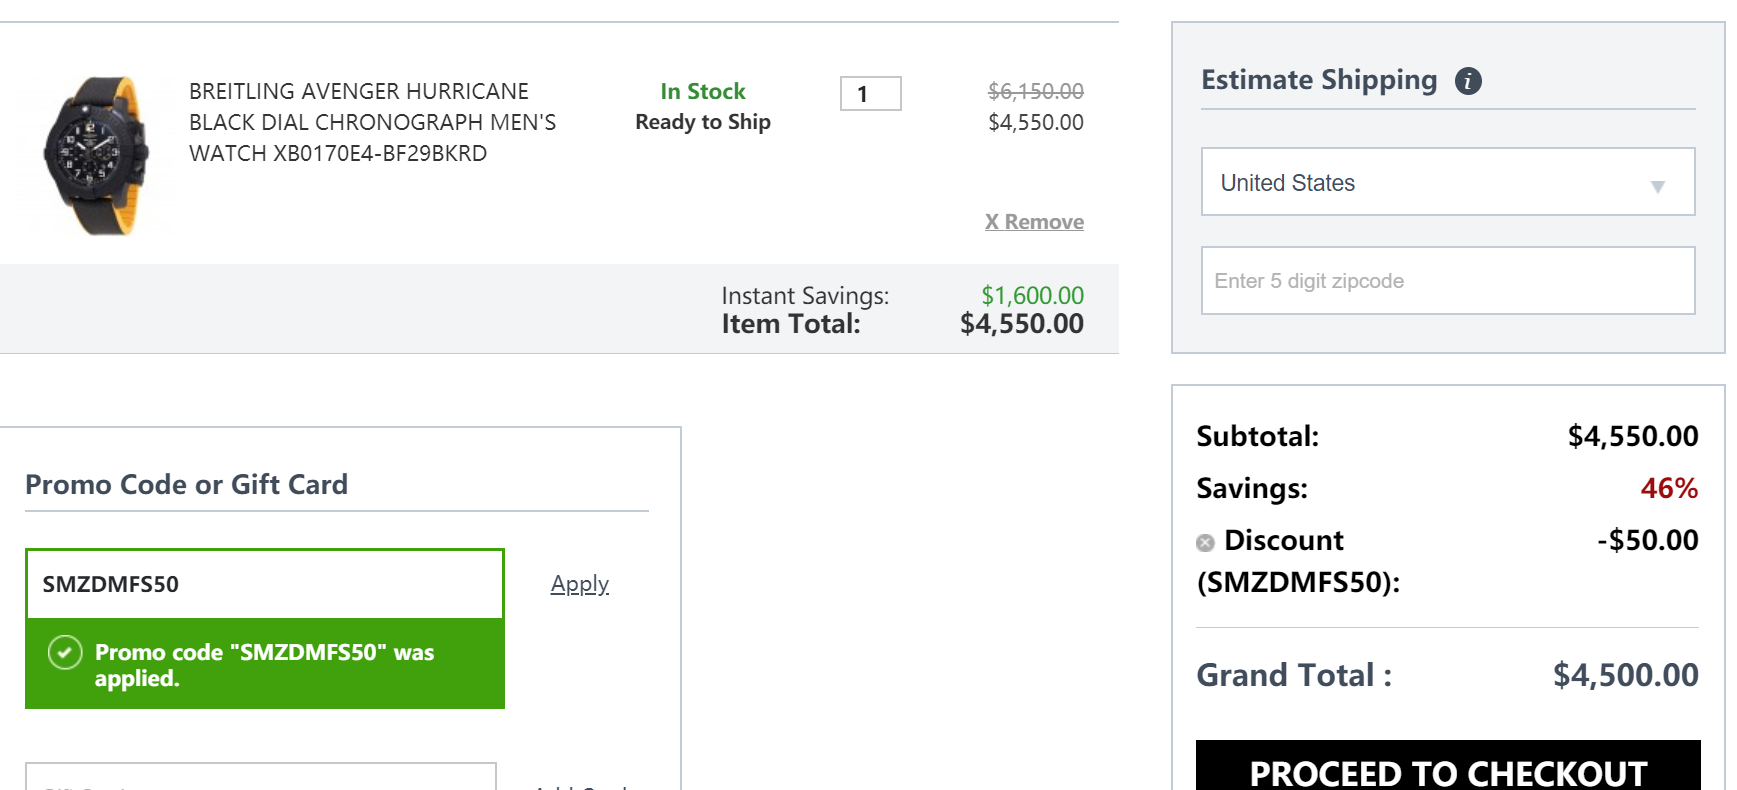Click the Instant Savings value $1,600.00

(x=1032, y=296)
